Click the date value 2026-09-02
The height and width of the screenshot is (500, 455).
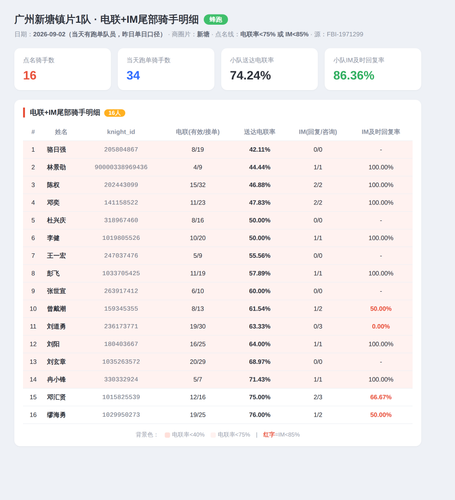[x=49, y=34]
